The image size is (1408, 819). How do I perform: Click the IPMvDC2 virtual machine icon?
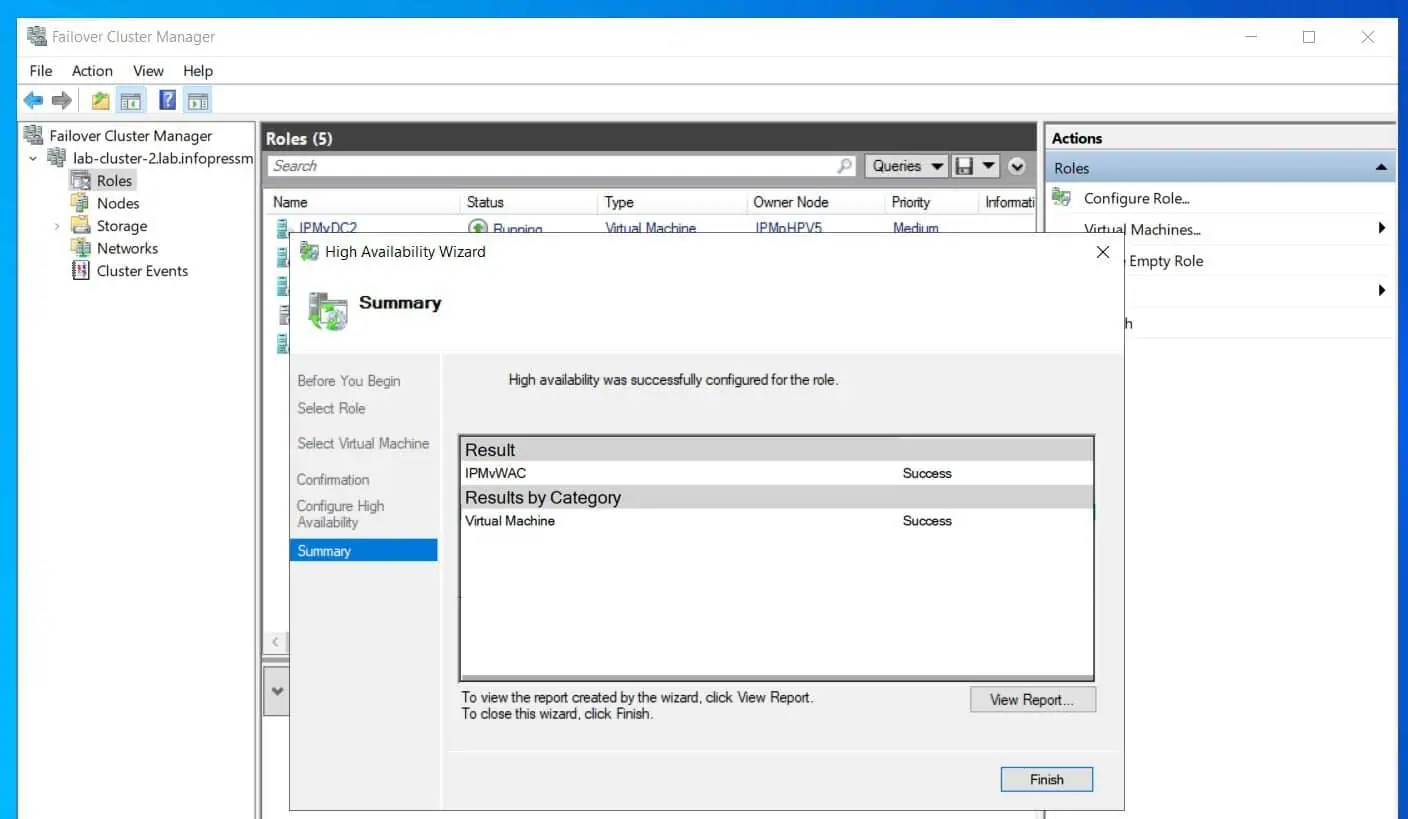[x=282, y=227]
